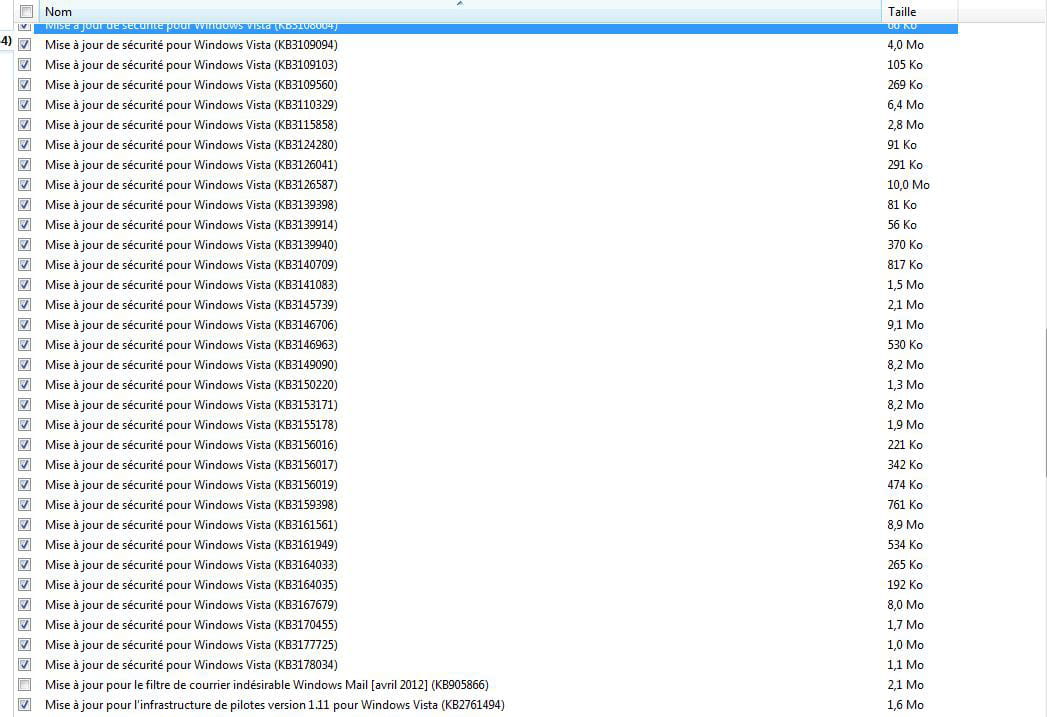Select the KB3153171 update row text

click(191, 405)
